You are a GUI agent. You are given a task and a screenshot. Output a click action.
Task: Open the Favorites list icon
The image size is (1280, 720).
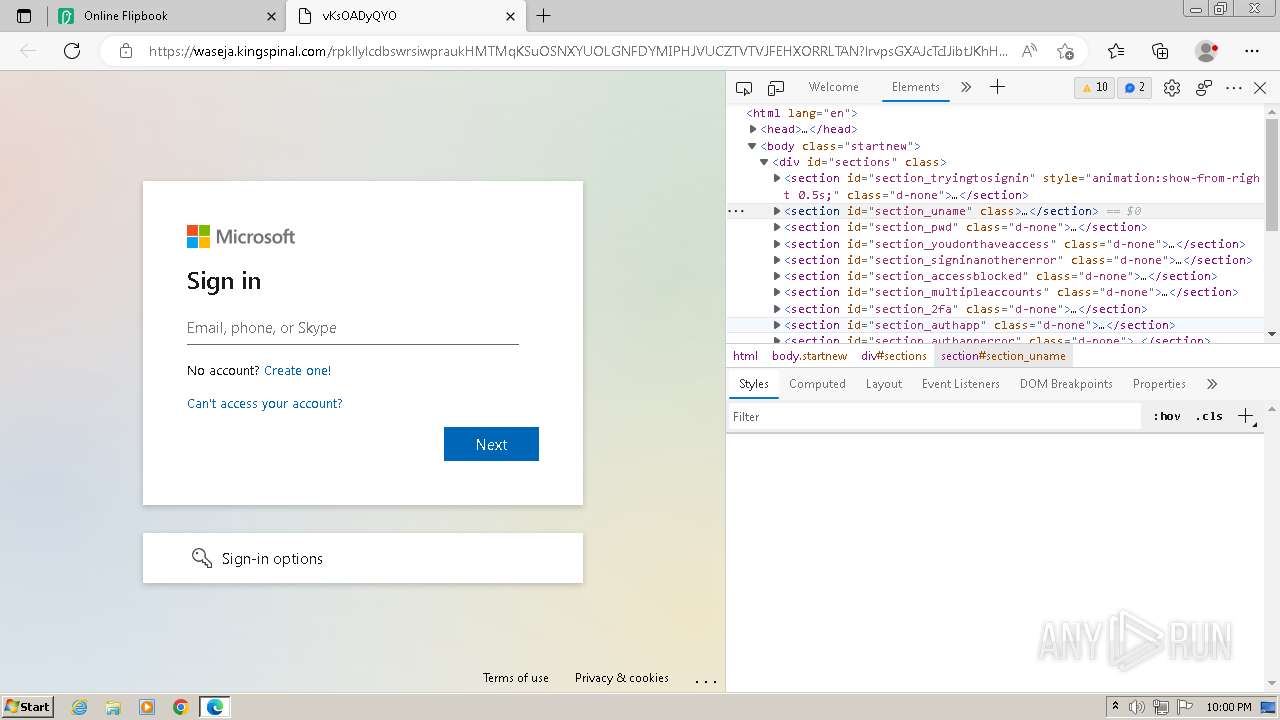tap(1116, 51)
